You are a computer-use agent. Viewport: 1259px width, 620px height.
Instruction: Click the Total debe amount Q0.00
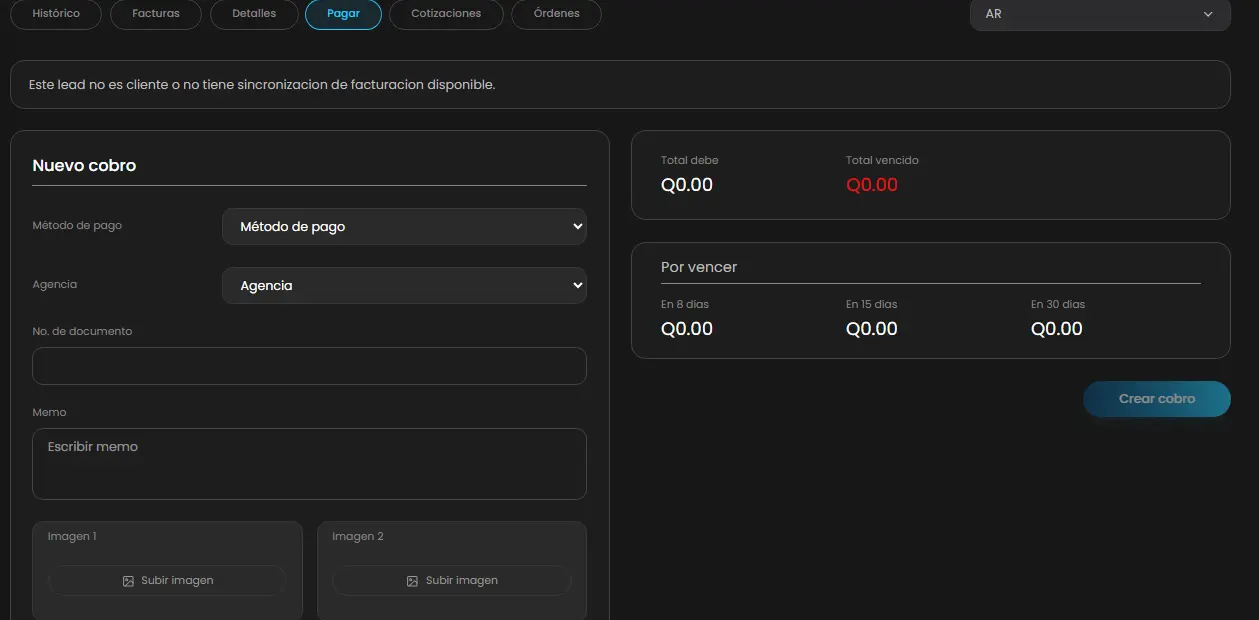[687, 185]
